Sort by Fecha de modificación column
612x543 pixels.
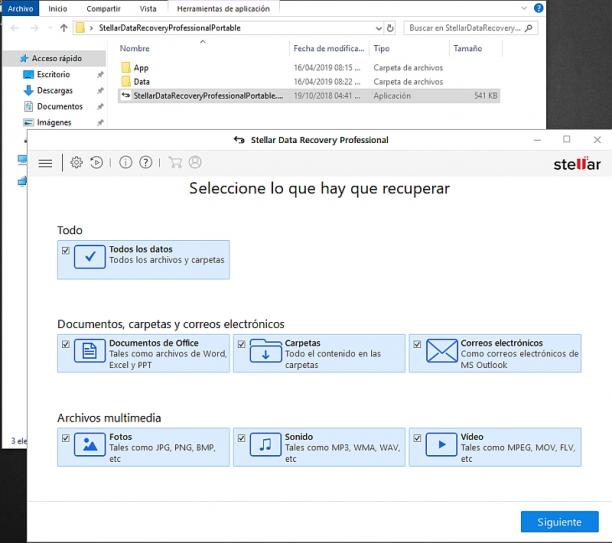coord(329,48)
